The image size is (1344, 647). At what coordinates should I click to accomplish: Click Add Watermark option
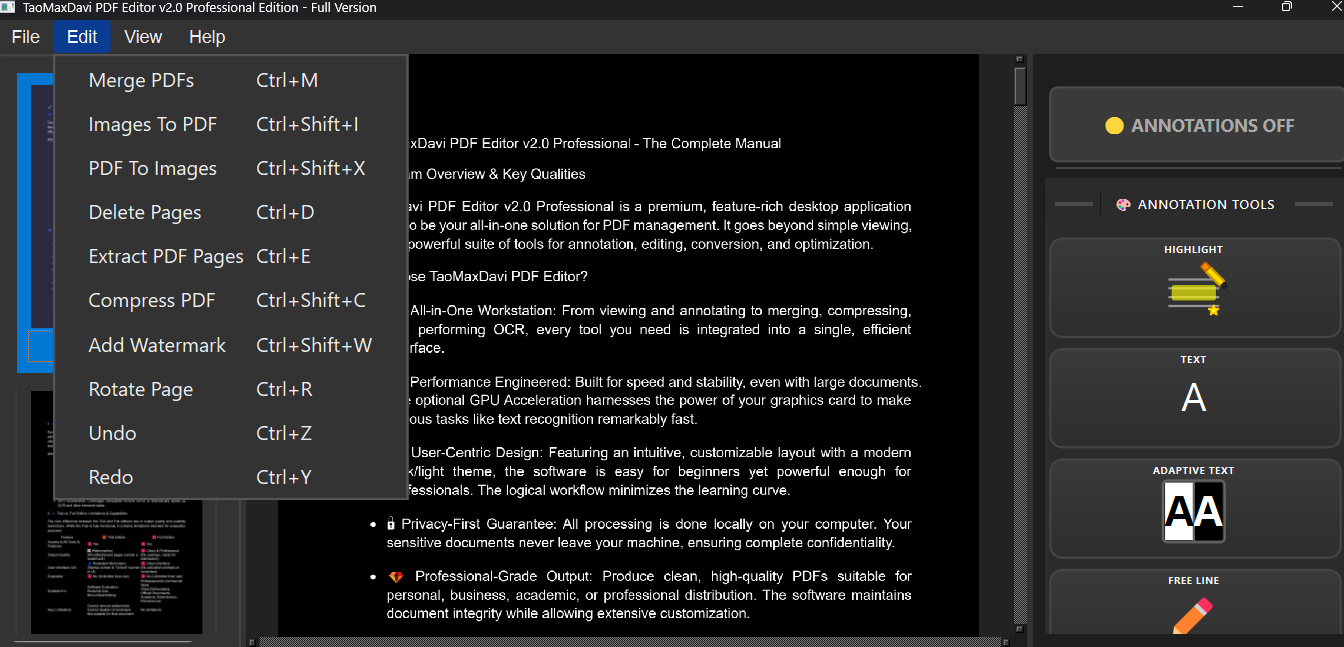[x=157, y=345]
